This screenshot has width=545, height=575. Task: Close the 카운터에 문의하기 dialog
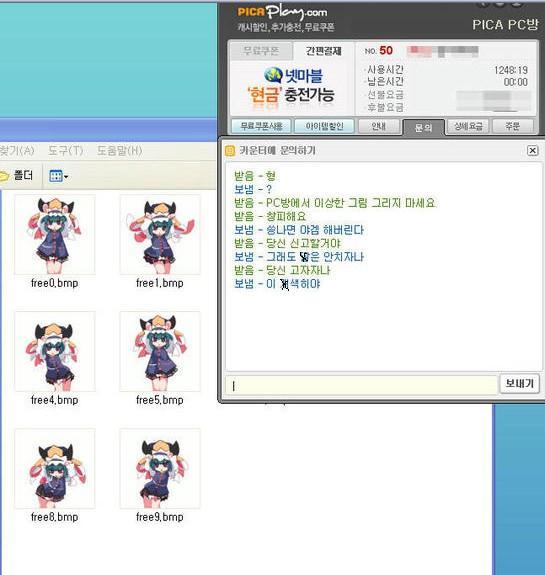[x=533, y=150]
